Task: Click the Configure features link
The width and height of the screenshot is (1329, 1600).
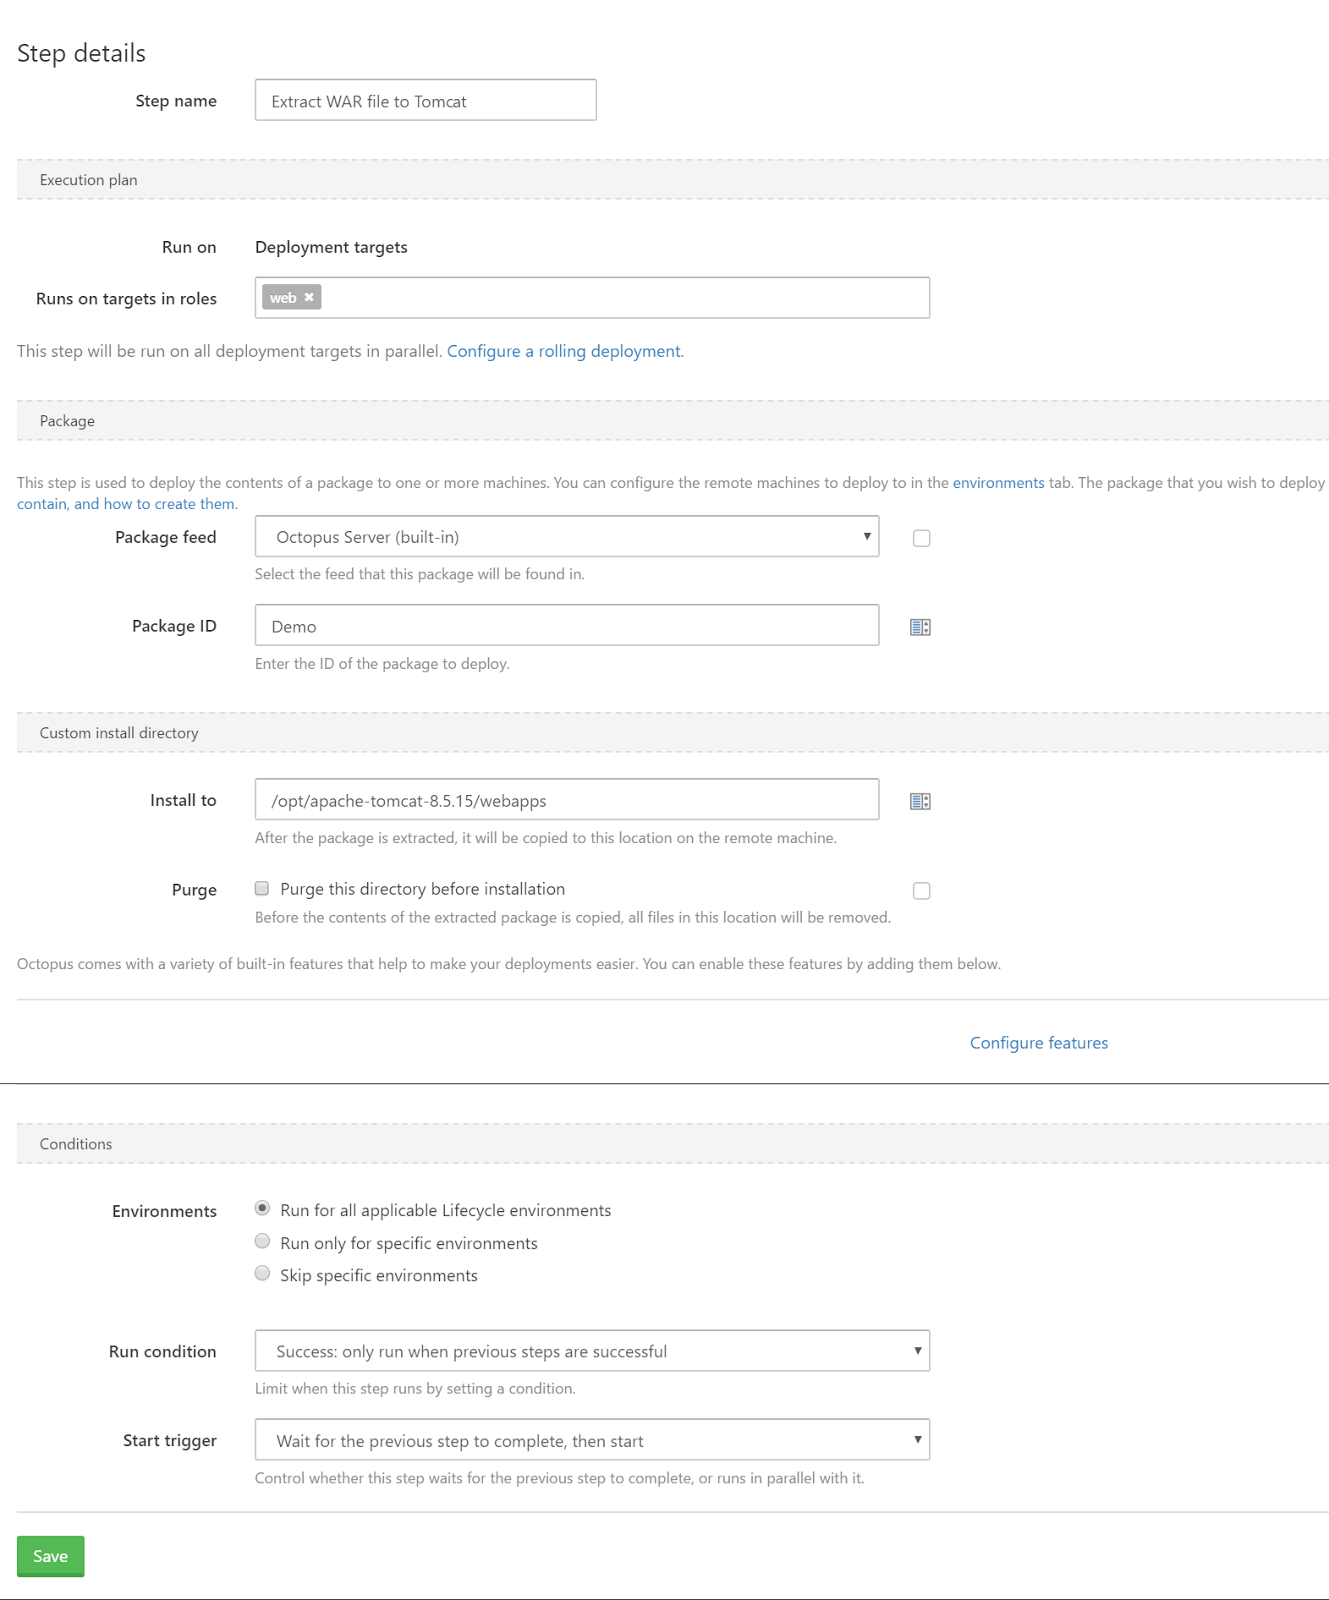Action: (x=1038, y=1042)
